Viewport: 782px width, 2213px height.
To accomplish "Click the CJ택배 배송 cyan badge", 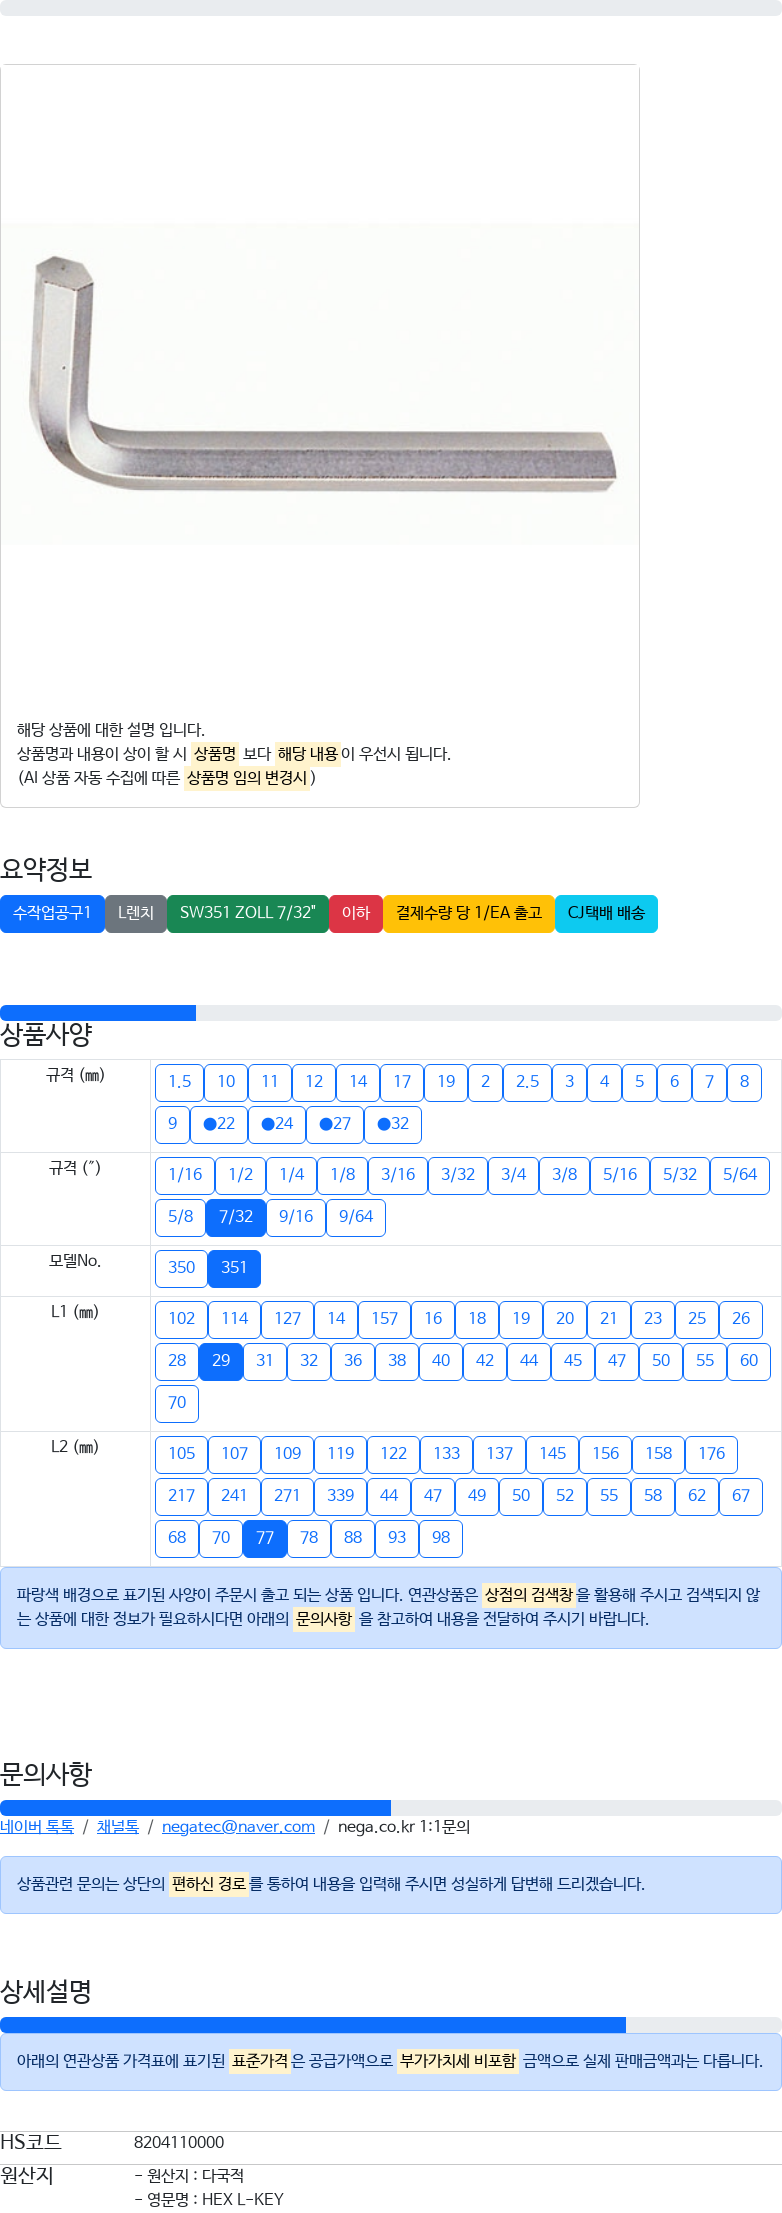I will tap(606, 913).
